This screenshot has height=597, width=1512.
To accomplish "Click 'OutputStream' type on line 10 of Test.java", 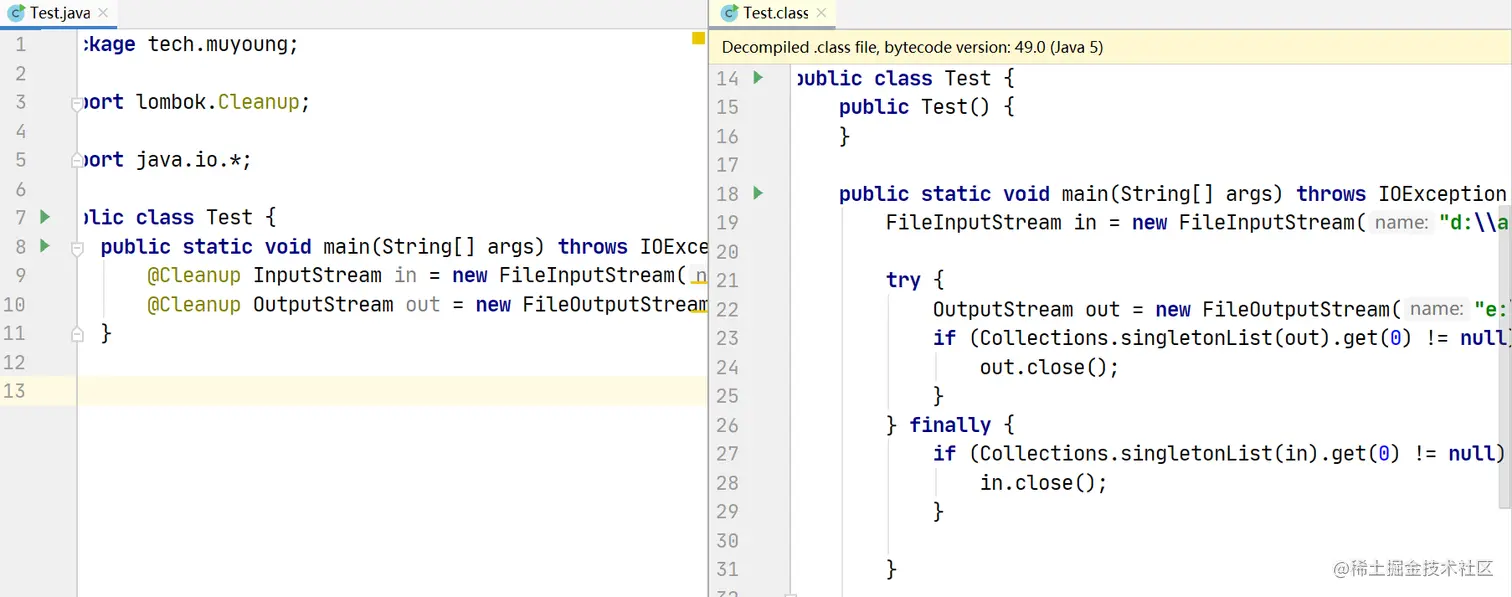I will [x=323, y=304].
